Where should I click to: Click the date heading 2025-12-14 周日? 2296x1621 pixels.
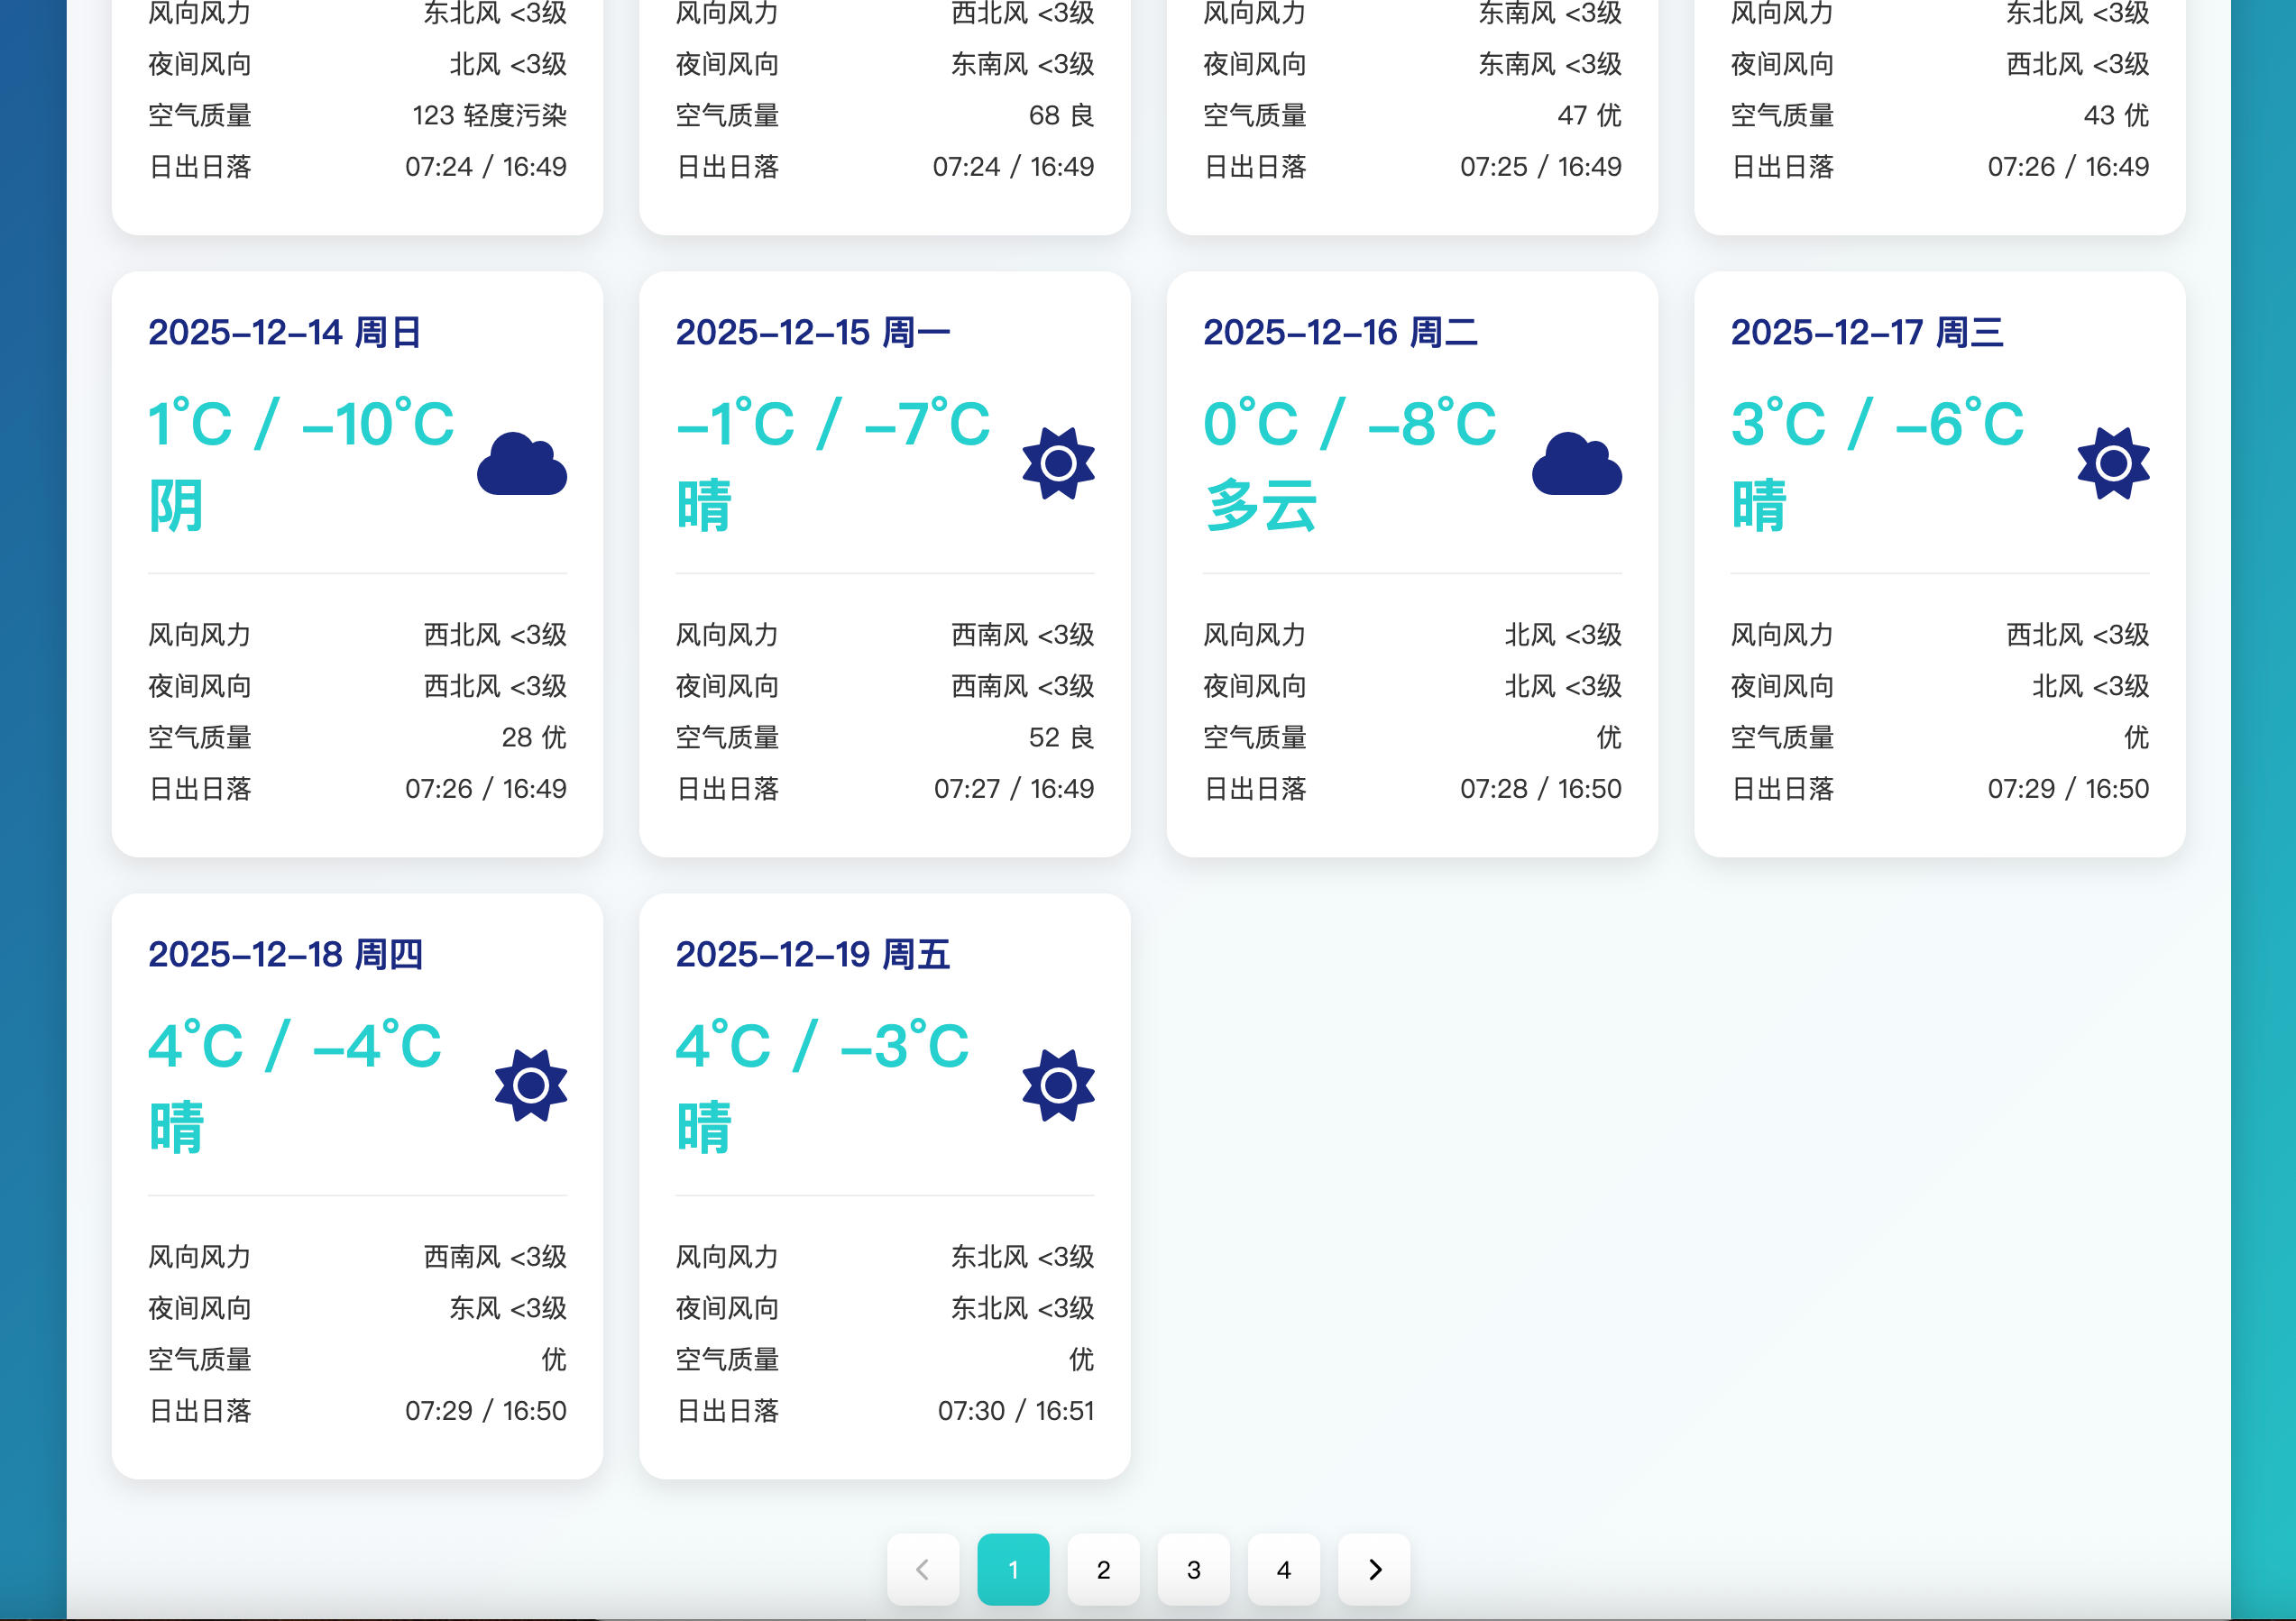[x=285, y=332]
